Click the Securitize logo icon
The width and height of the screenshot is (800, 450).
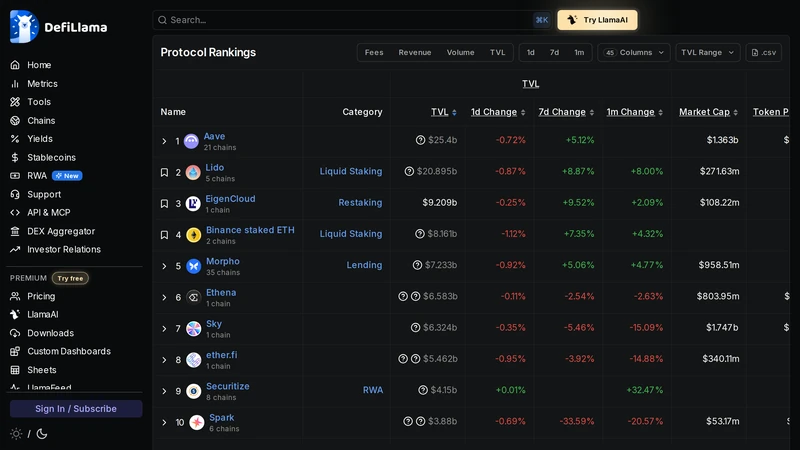pyautogui.click(x=193, y=391)
